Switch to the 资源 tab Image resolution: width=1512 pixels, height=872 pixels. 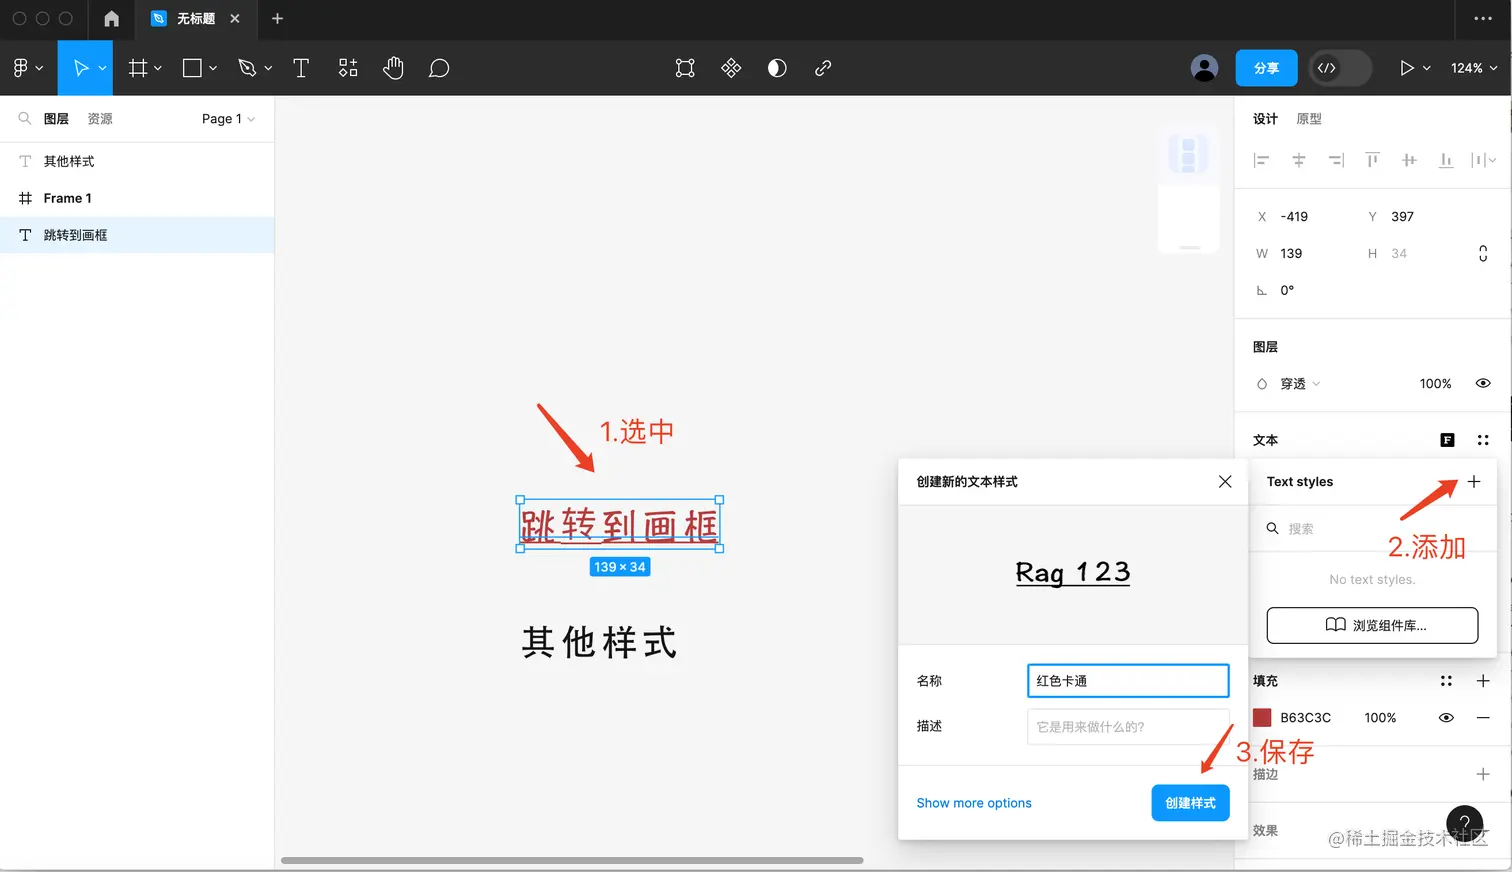100,119
